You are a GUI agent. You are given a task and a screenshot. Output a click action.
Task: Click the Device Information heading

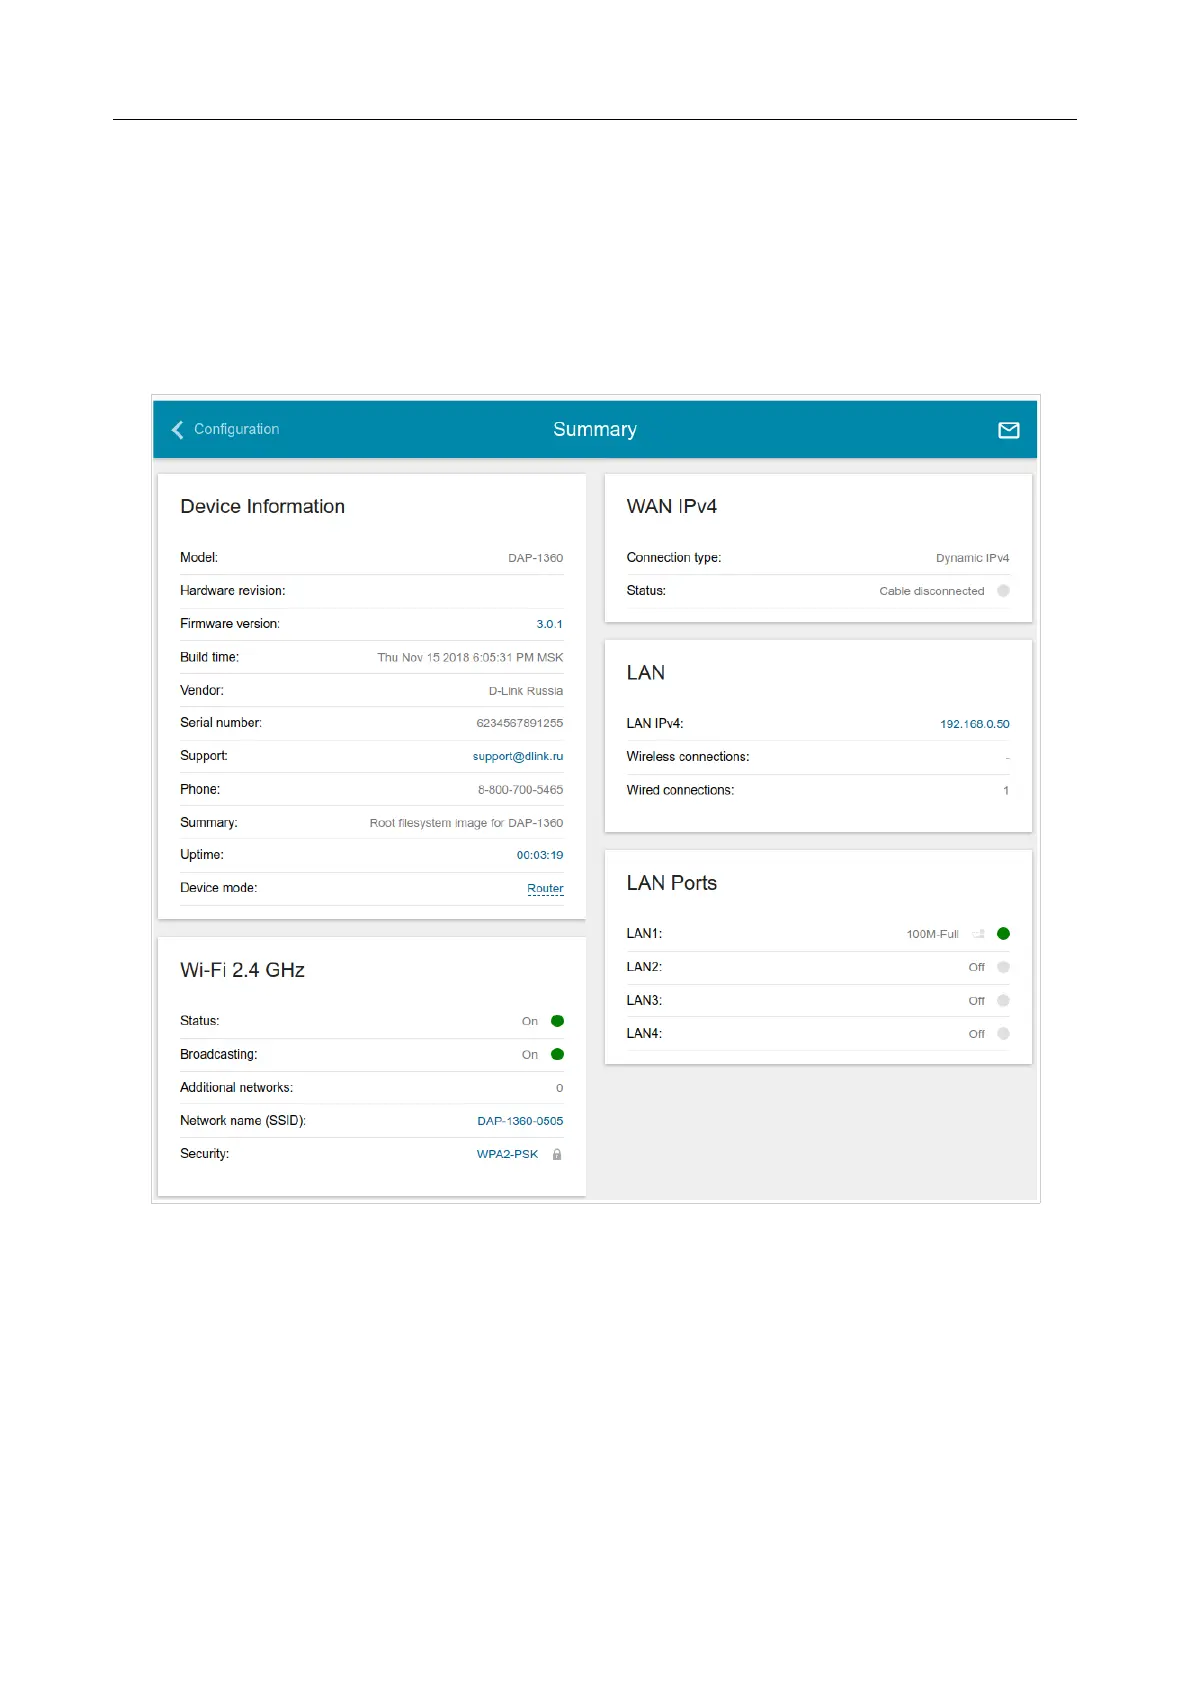click(262, 507)
